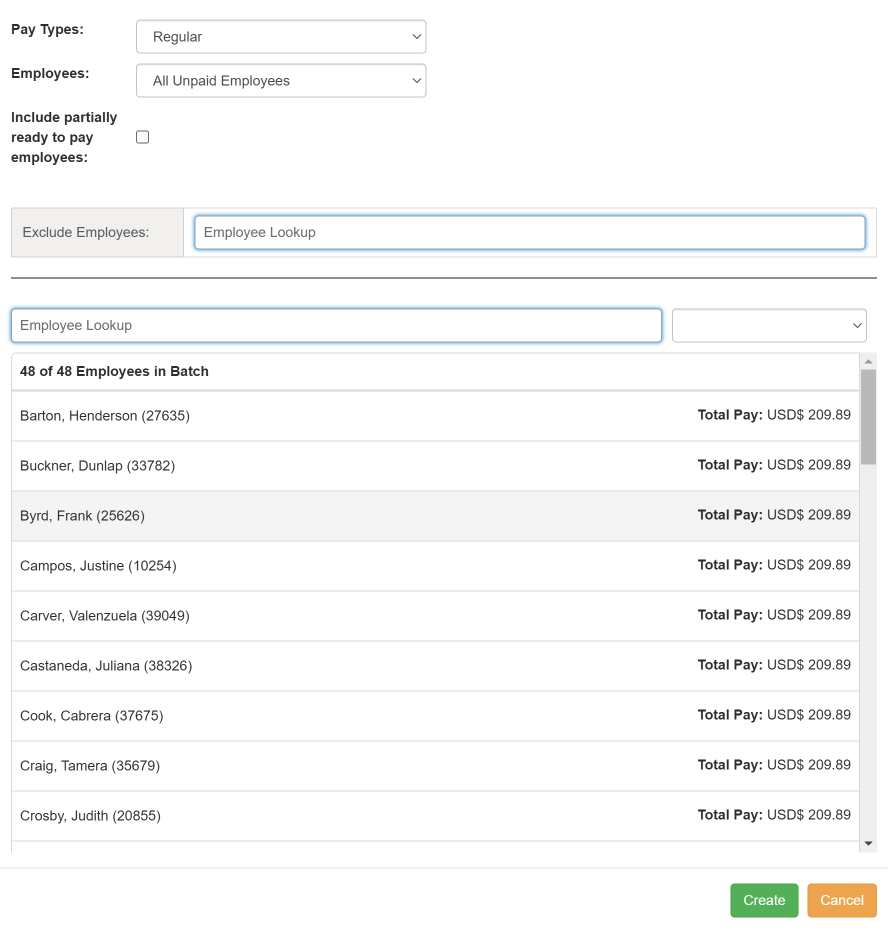
Task: Expand the Employees filter dropdown
Action: pyautogui.click(x=280, y=81)
